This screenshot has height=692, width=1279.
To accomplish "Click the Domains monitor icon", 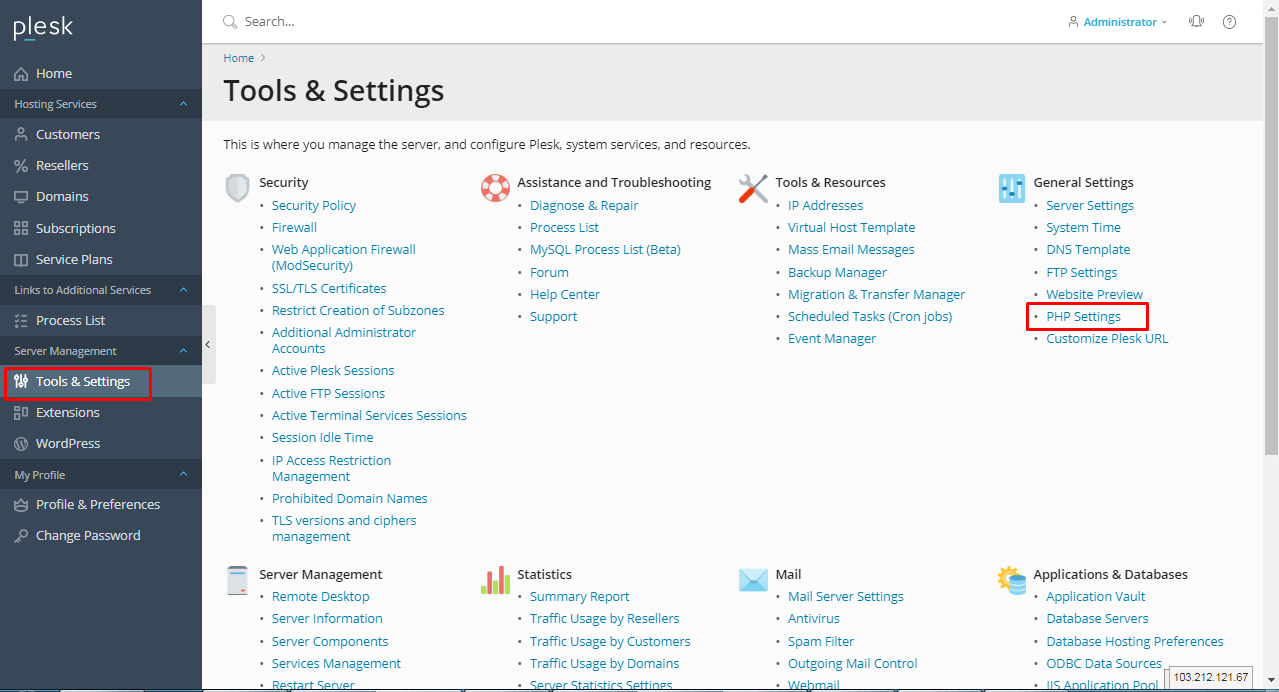I will pos(21,197).
